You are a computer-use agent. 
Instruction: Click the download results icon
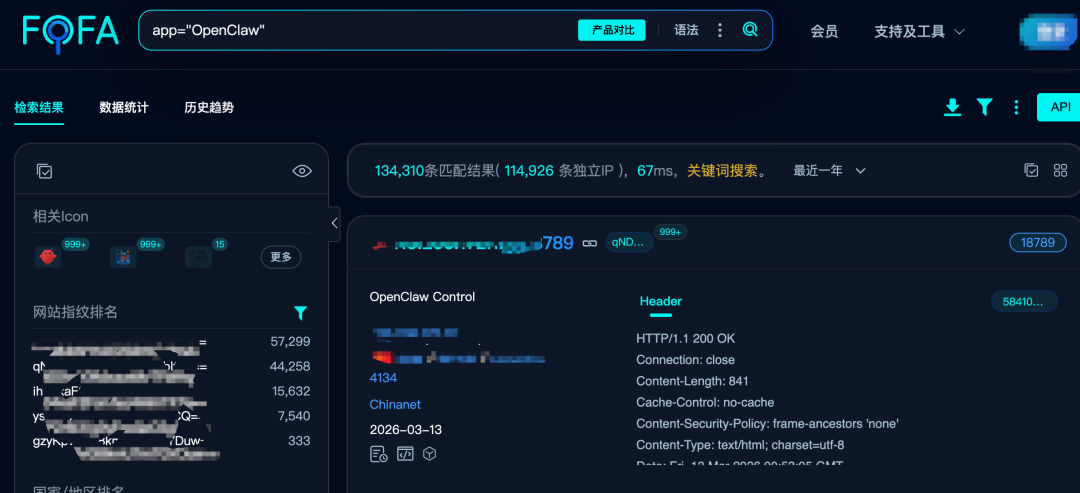pyautogui.click(x=953, y=107)
